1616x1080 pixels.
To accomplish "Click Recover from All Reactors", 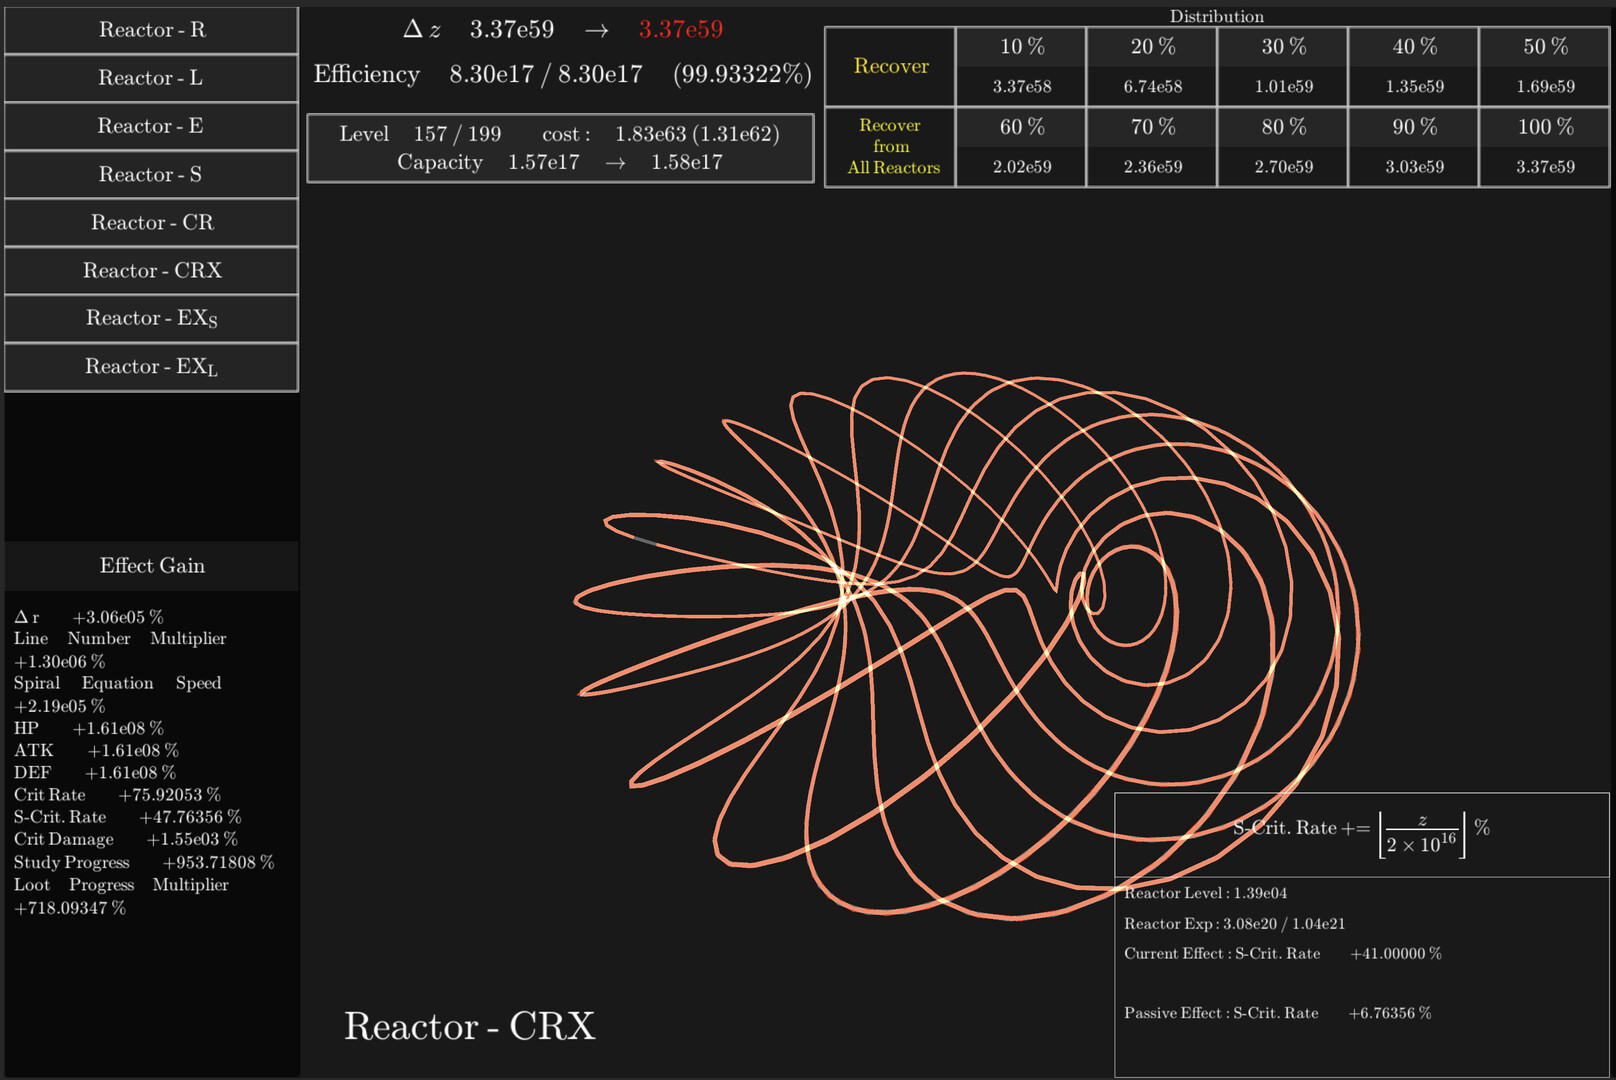I will pyautogui.click(x=889, y=146).
